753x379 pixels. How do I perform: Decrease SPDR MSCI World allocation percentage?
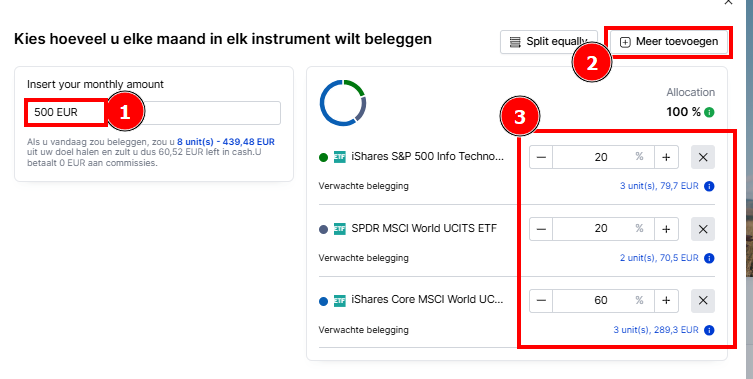(541, 229)
